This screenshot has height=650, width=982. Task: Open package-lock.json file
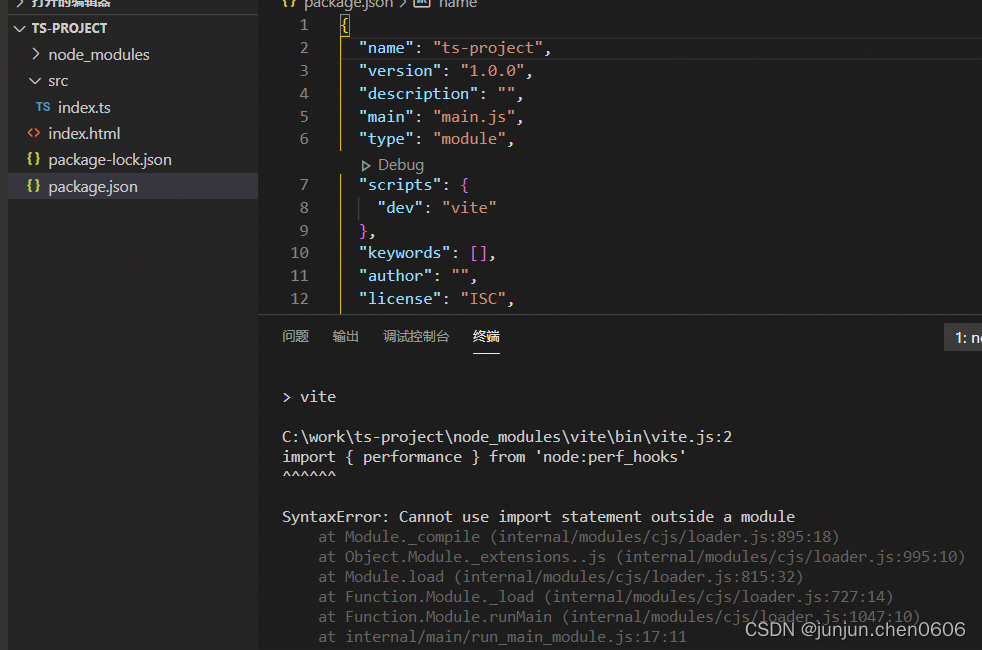[110, 160]
